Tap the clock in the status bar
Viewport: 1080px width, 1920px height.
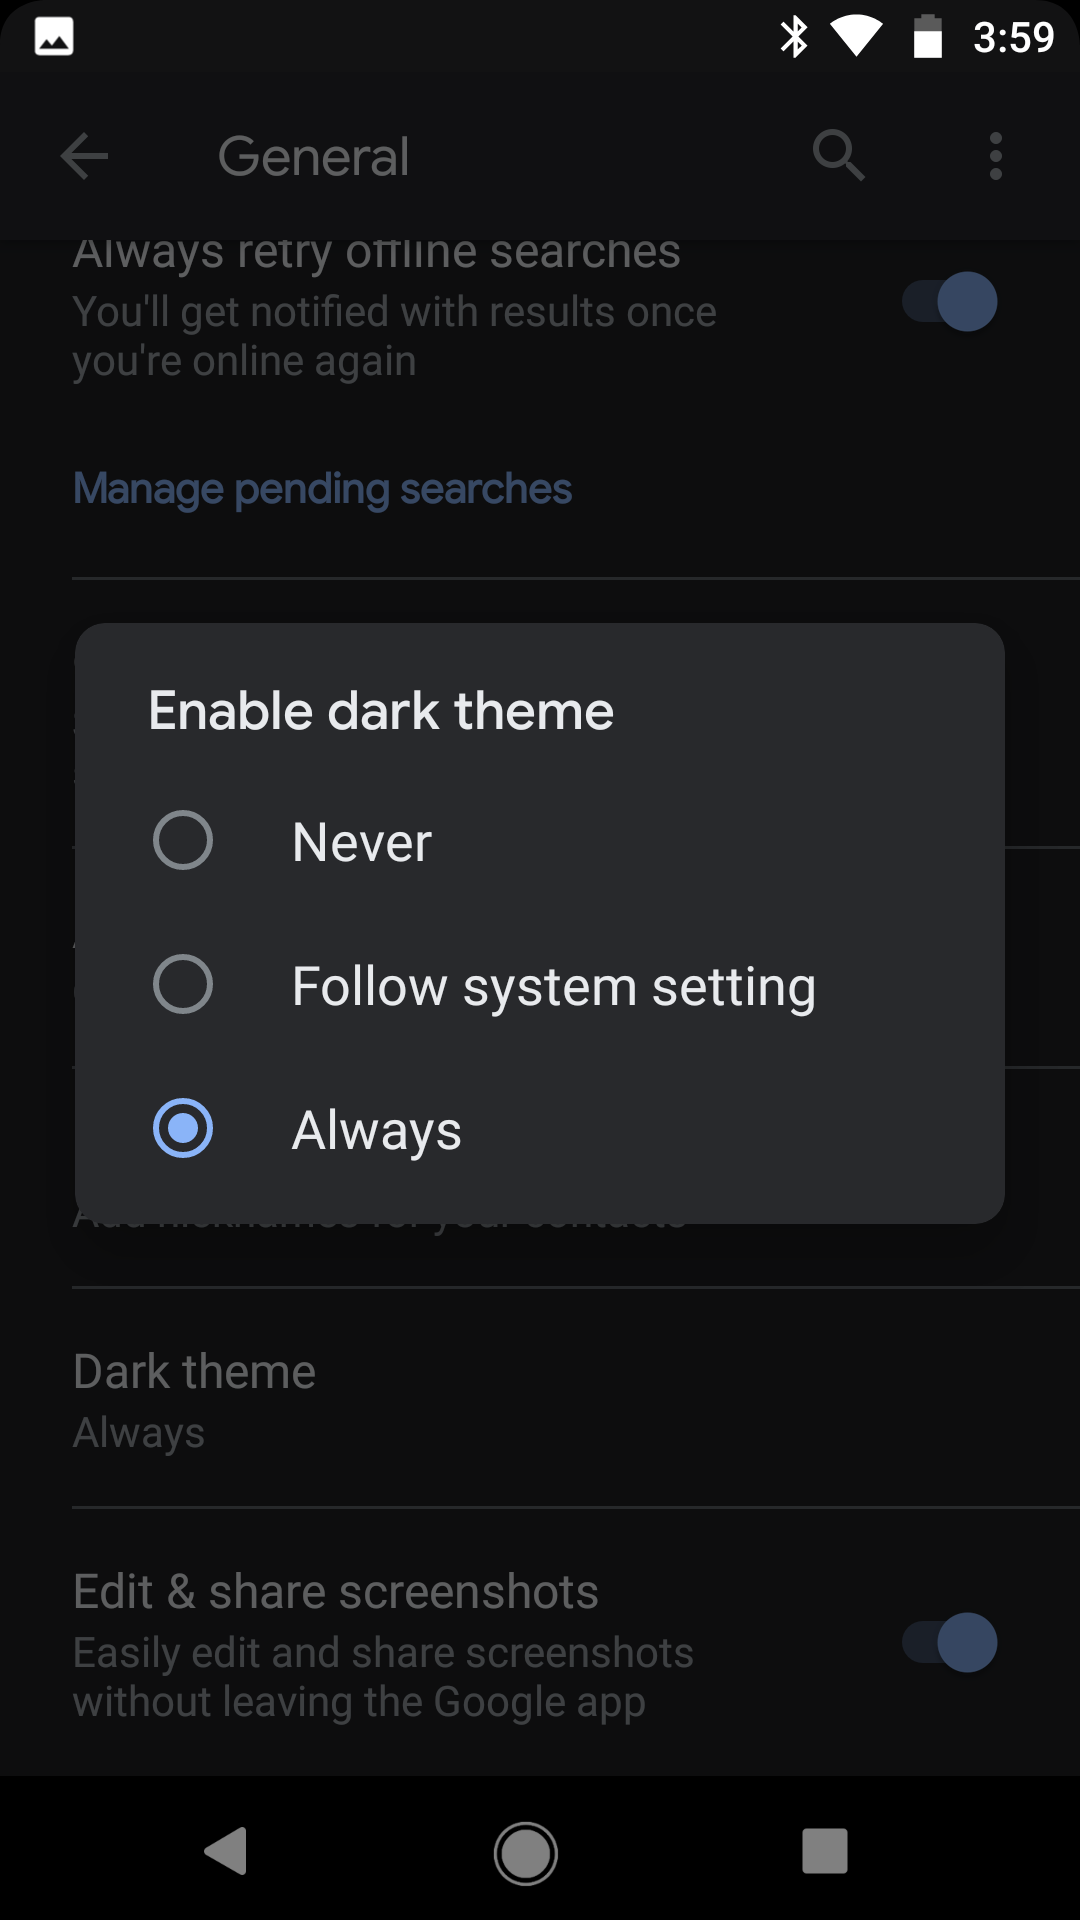1013,37
